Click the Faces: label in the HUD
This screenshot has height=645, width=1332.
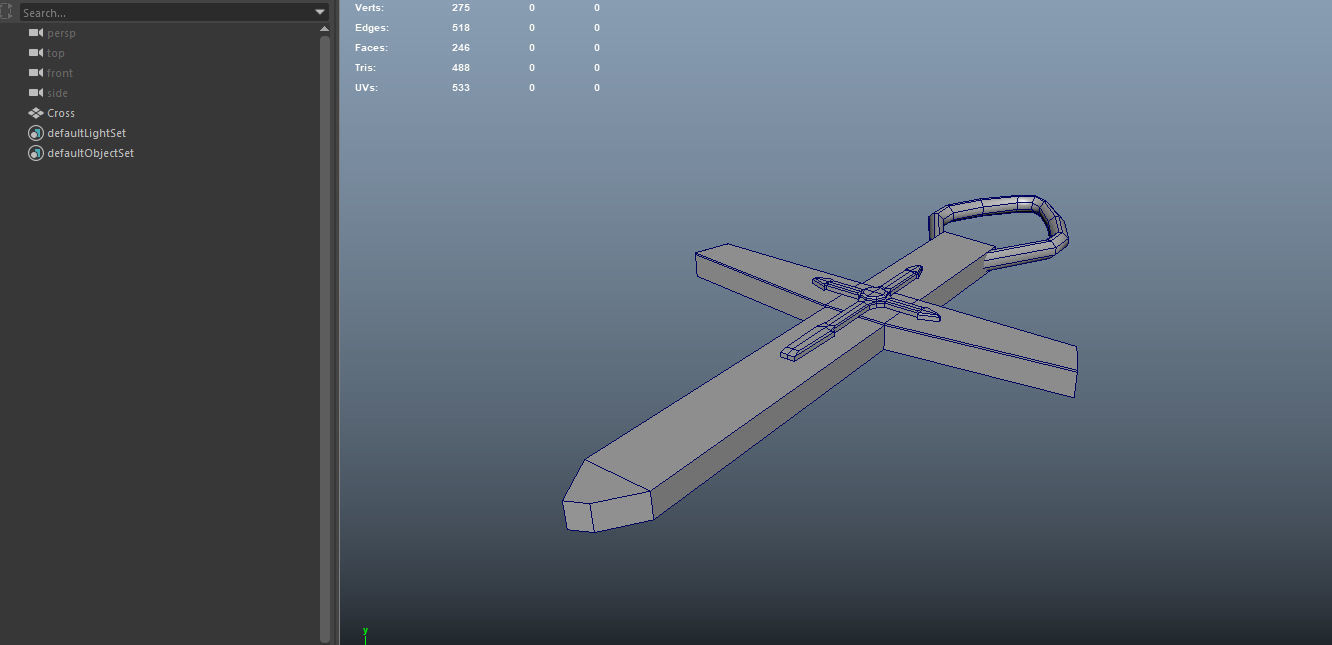(371, 48)
